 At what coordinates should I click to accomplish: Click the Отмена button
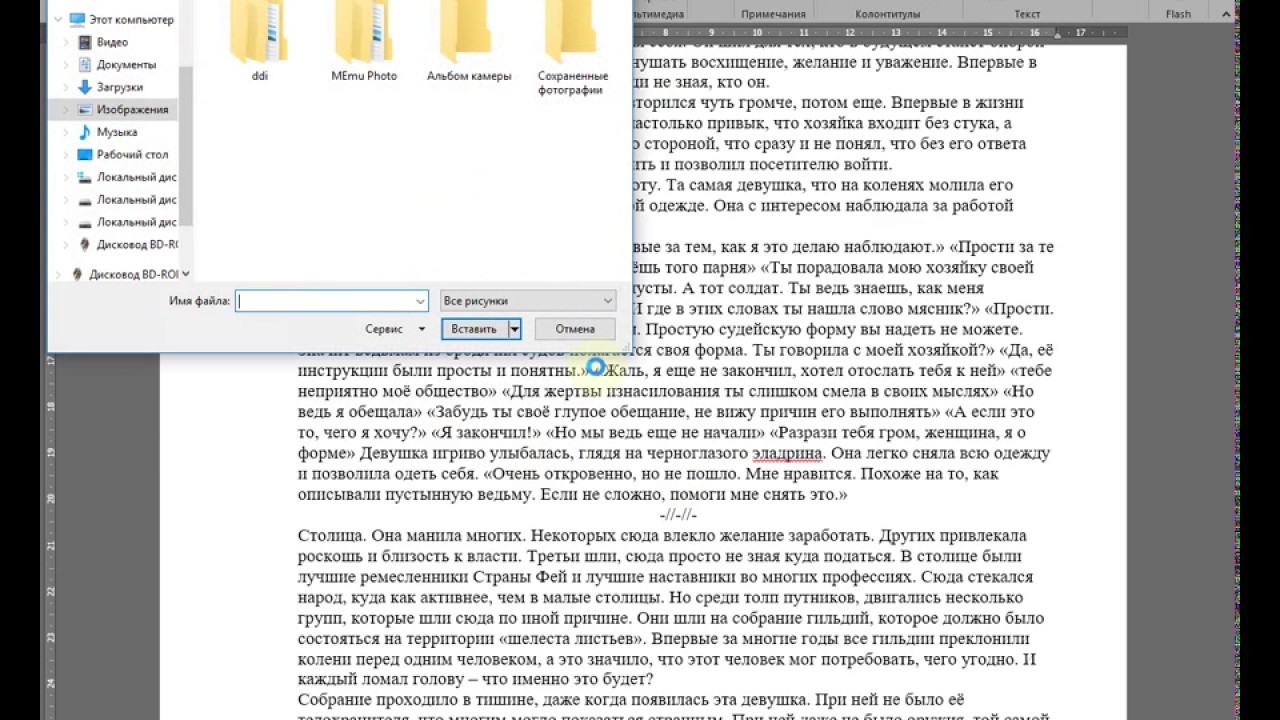tap(575, 328)
